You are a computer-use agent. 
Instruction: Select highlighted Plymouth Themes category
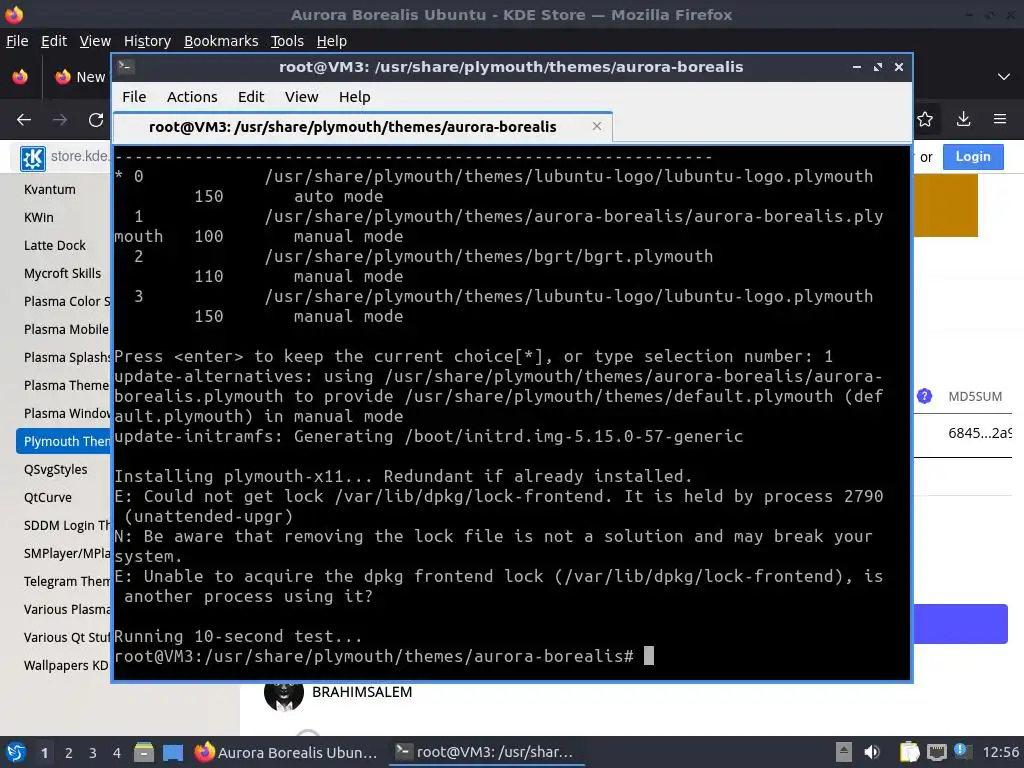64,441
